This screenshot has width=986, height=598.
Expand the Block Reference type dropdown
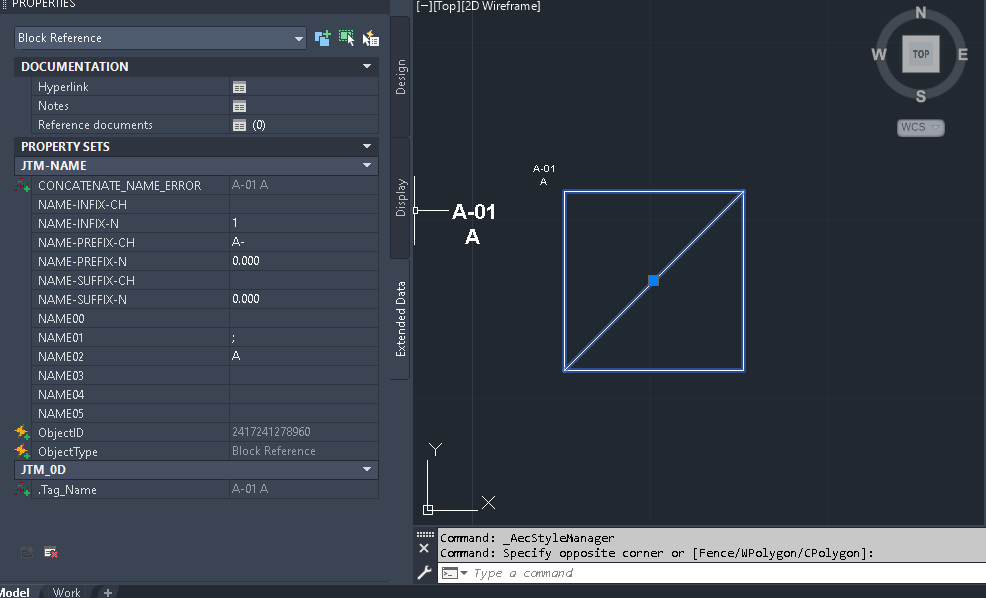pos(299,37)
